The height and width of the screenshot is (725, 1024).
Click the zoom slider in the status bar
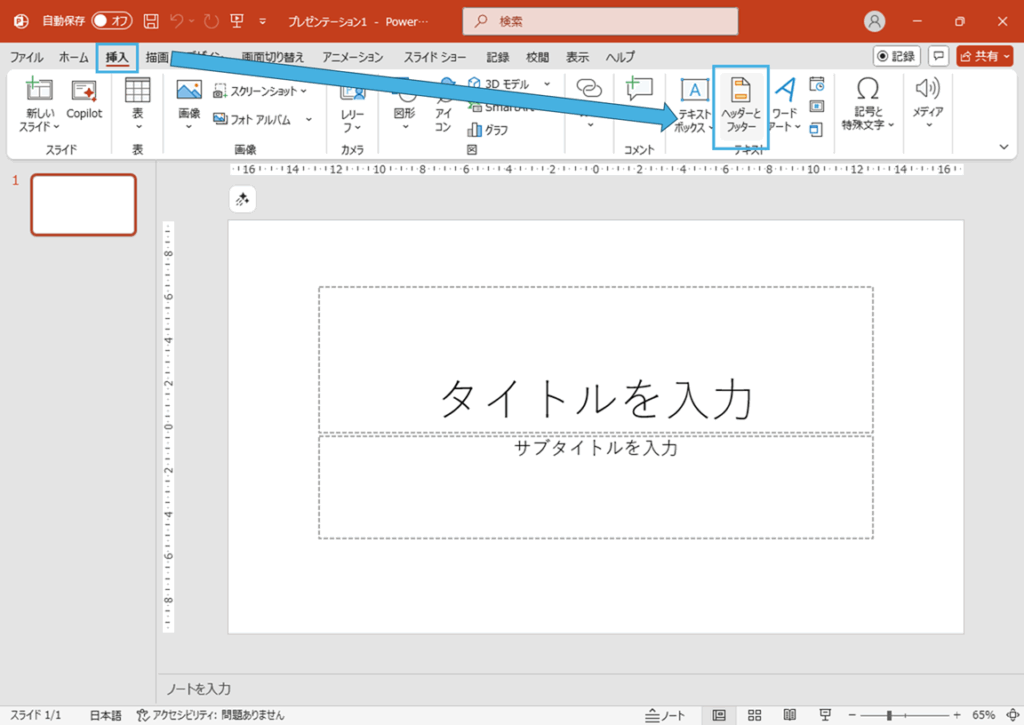coord(889,715)
